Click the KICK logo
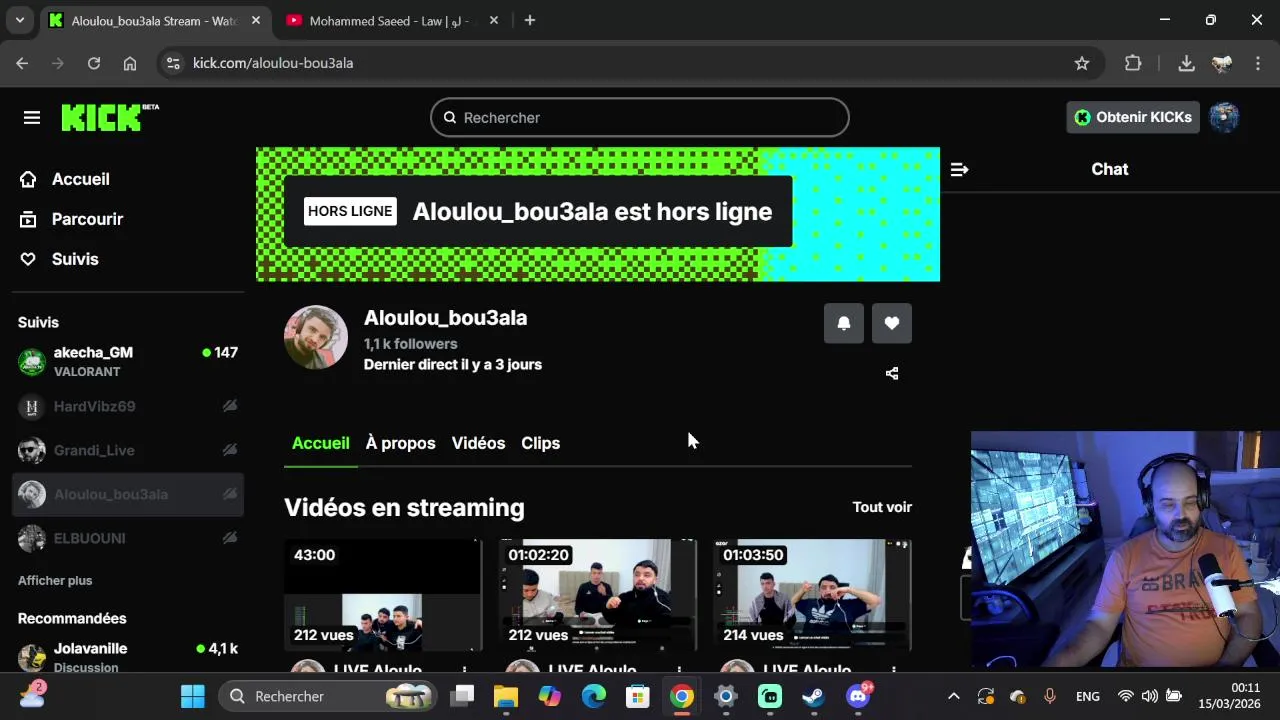Screen dimensions: 1280x720 (x=109, y=117)
